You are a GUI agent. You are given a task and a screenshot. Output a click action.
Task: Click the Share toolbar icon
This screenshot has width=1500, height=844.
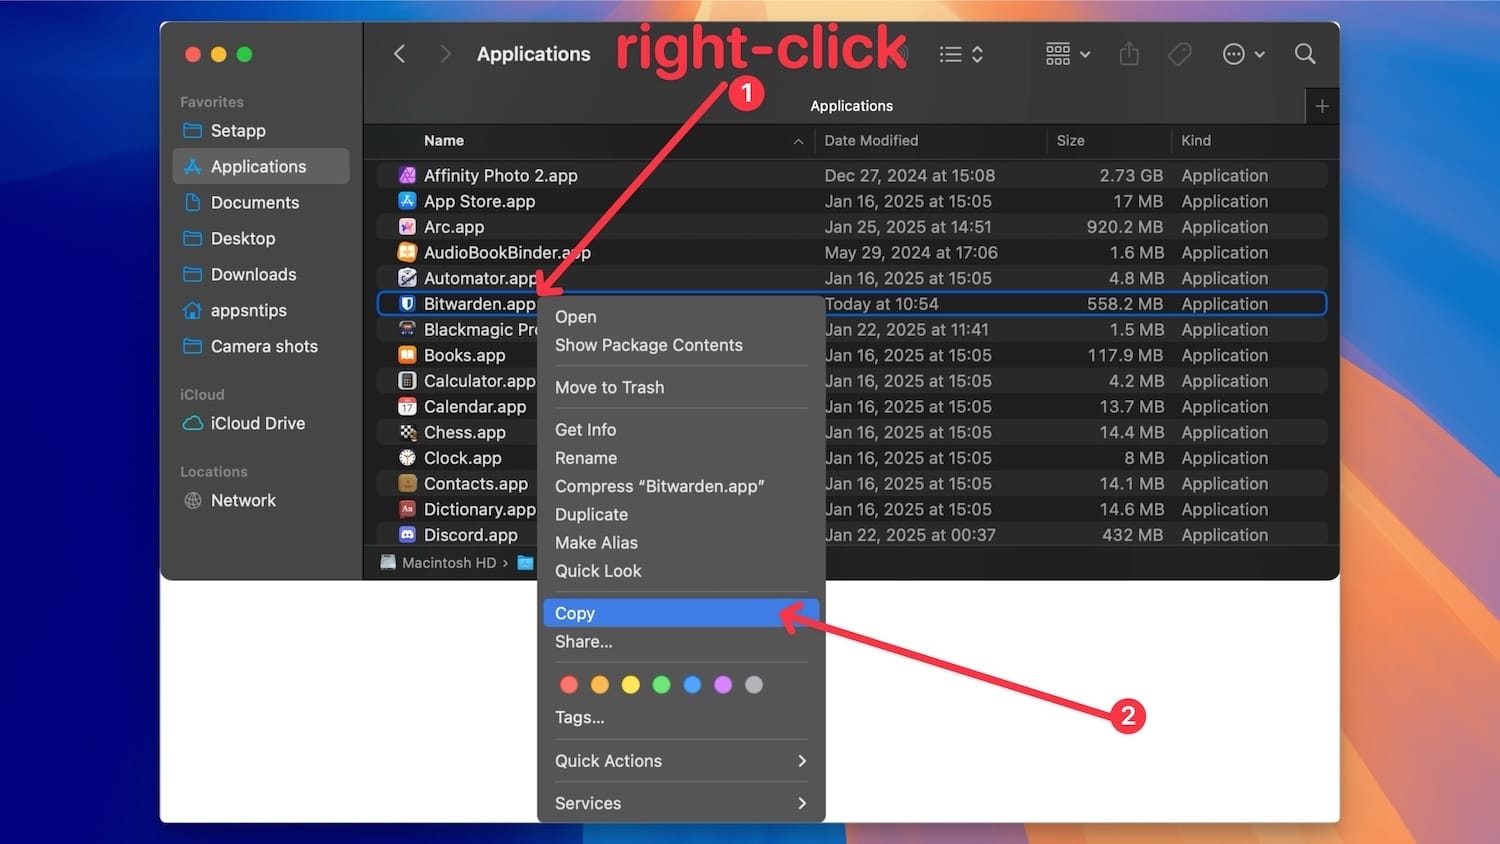click(1129, 54)
